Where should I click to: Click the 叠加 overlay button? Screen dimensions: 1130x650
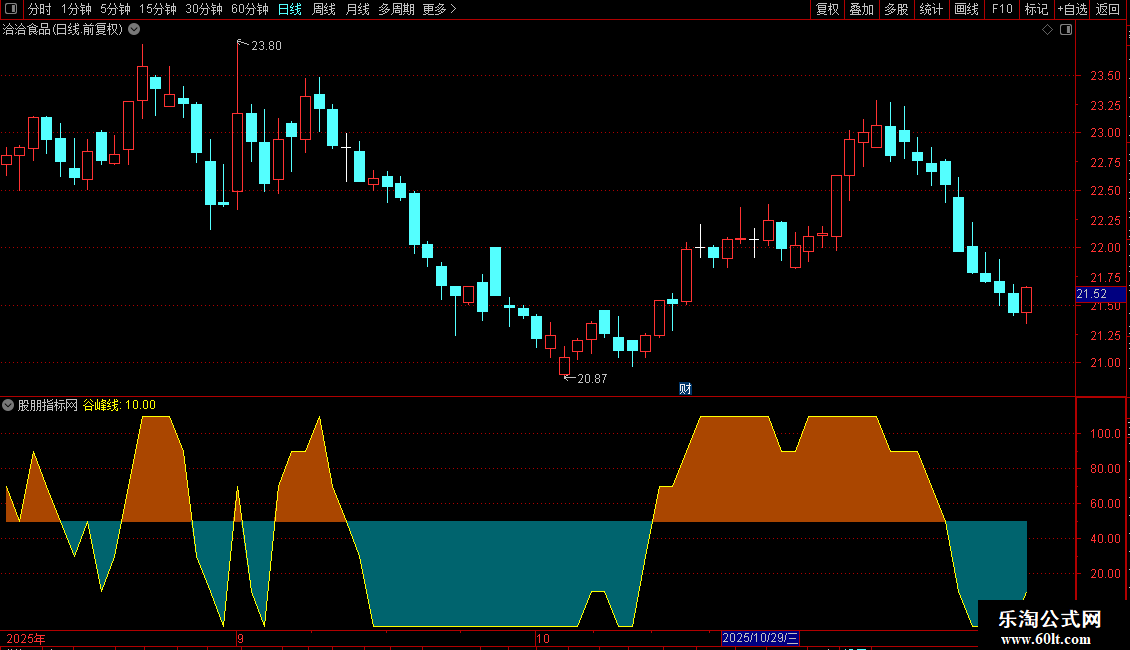pos(861,9)
